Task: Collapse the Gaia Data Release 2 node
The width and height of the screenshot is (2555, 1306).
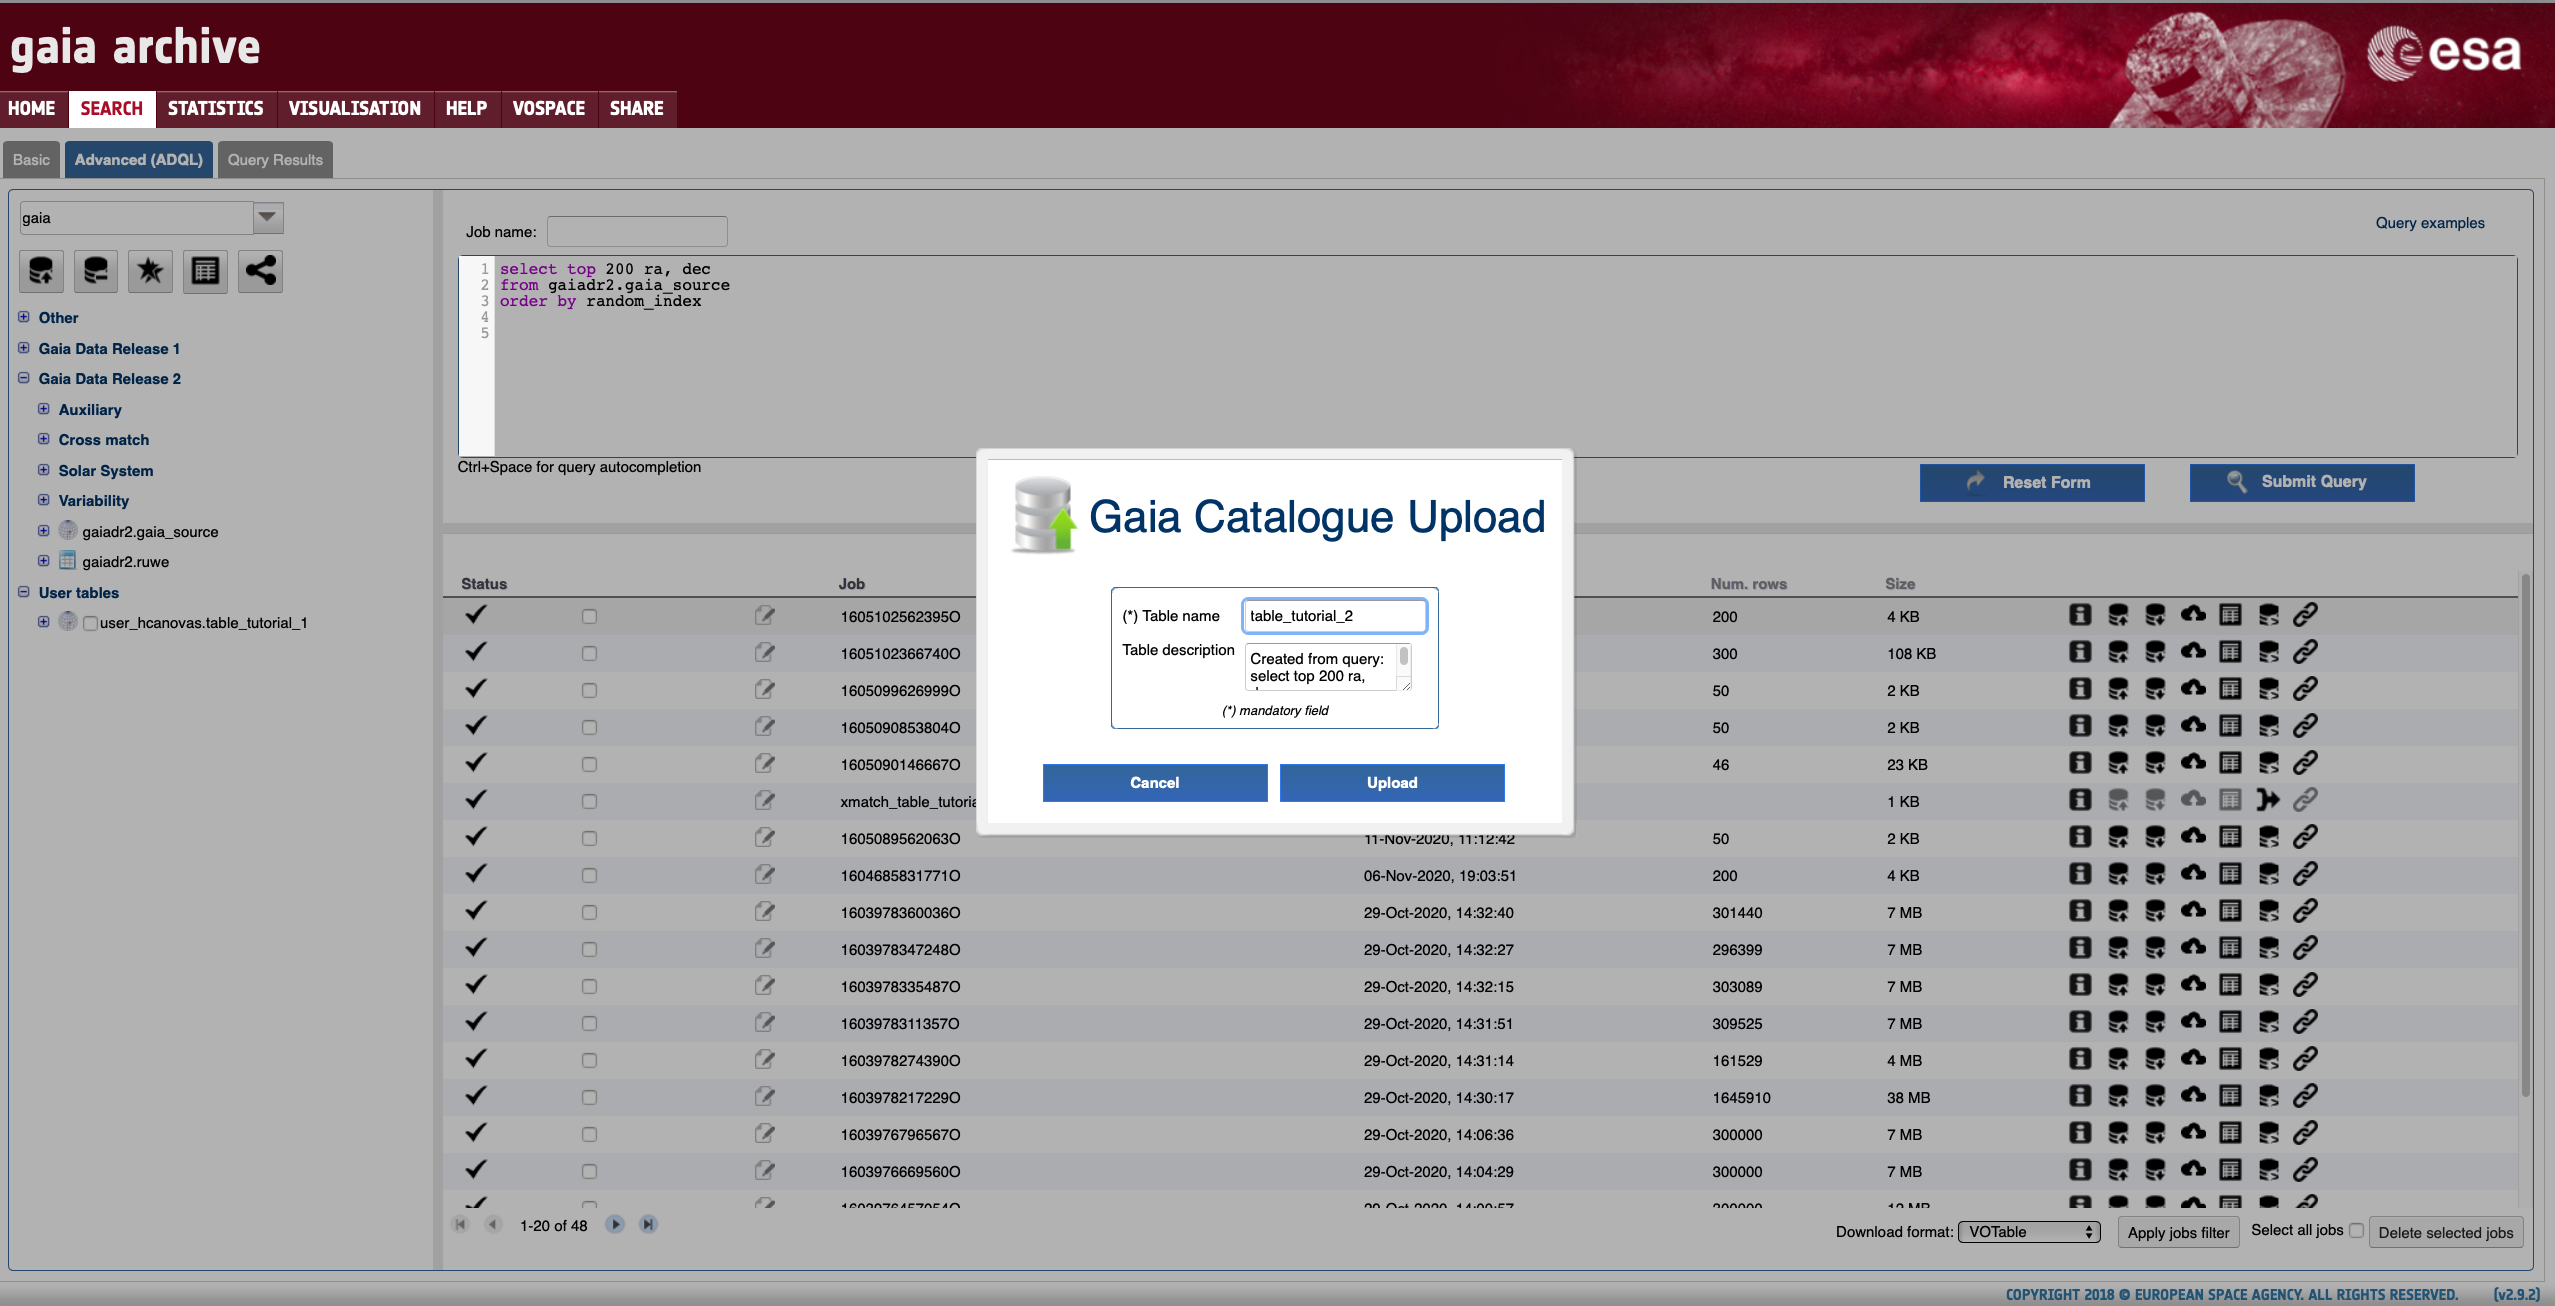Action: pyautogui.click(x=24, y=378)
